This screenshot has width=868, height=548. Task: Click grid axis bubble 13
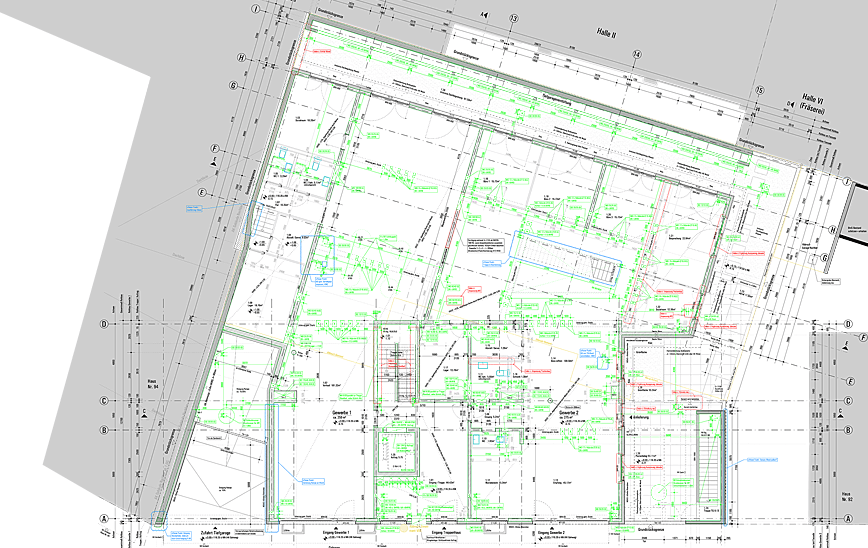click(515, 19)
